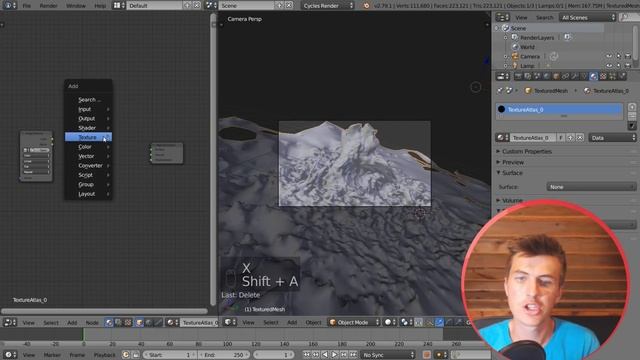Screen dimensions: 640x360
Task: Toggle Camera visibility eye in outliner
Action: coord(609,56)
